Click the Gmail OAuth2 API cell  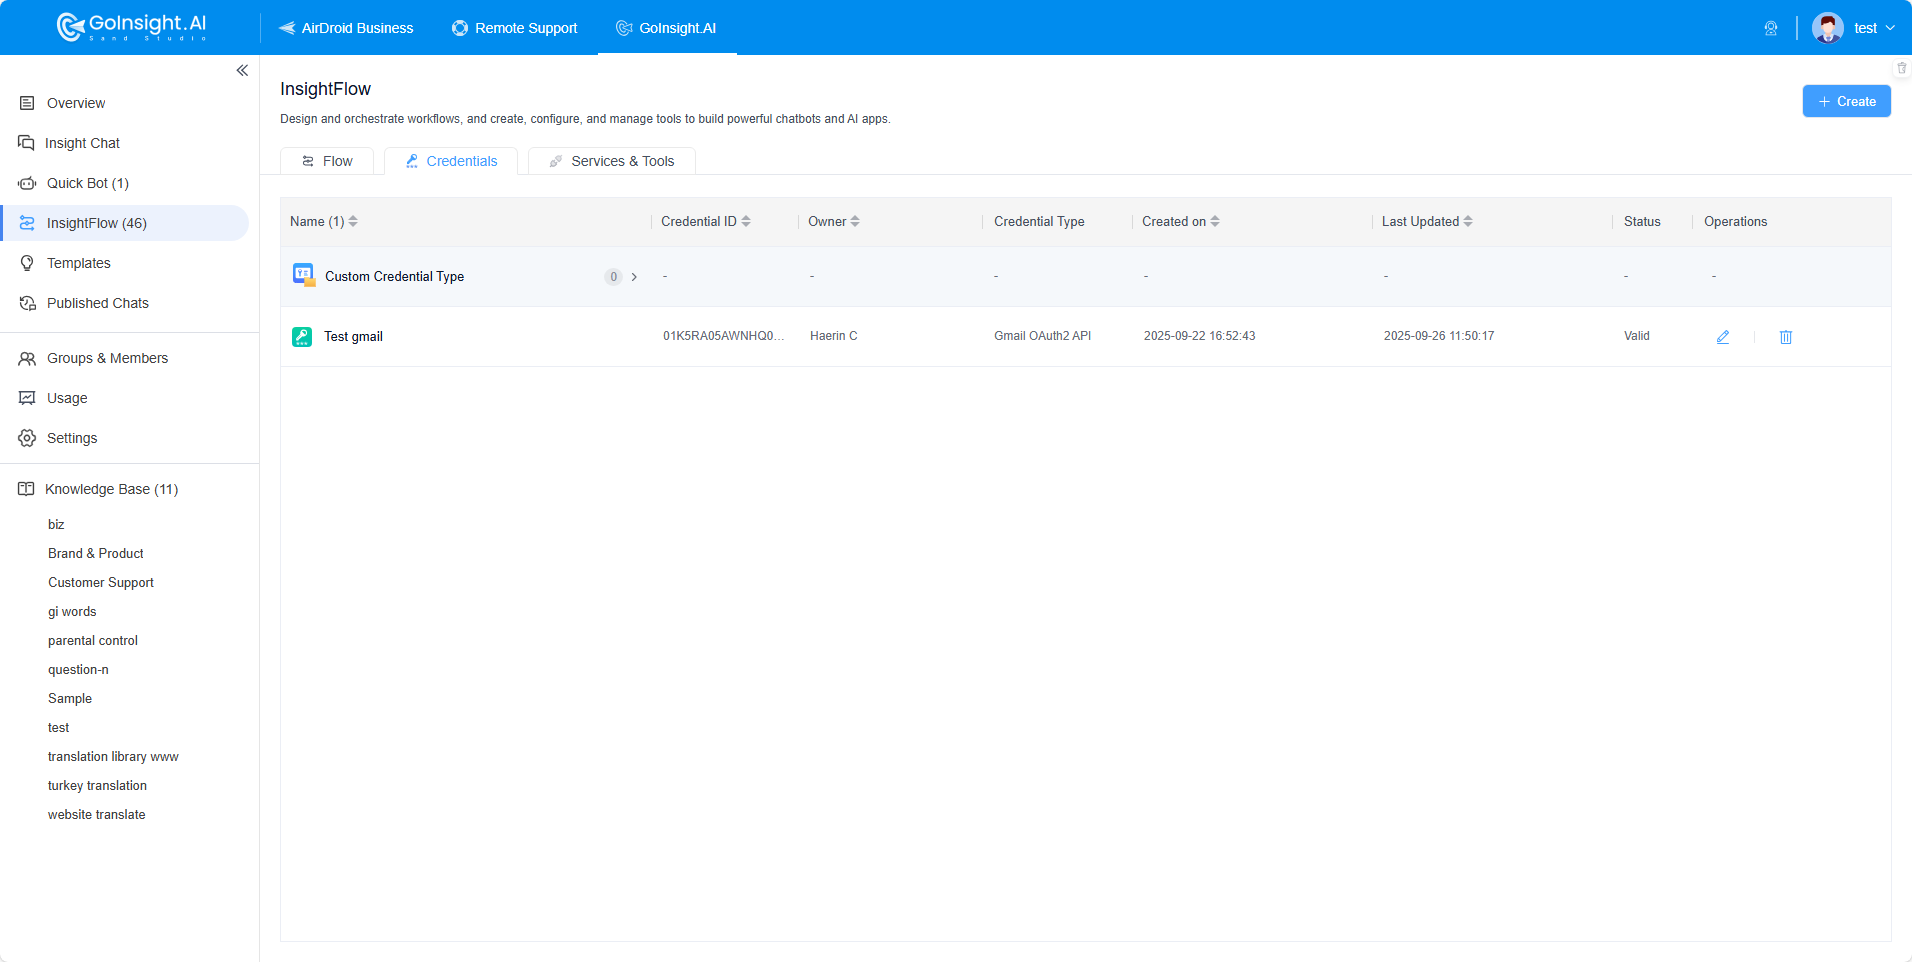1042,336
